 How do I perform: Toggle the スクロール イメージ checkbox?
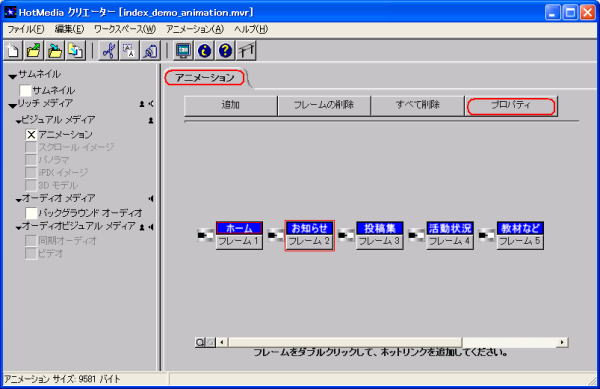click(31, 147)
